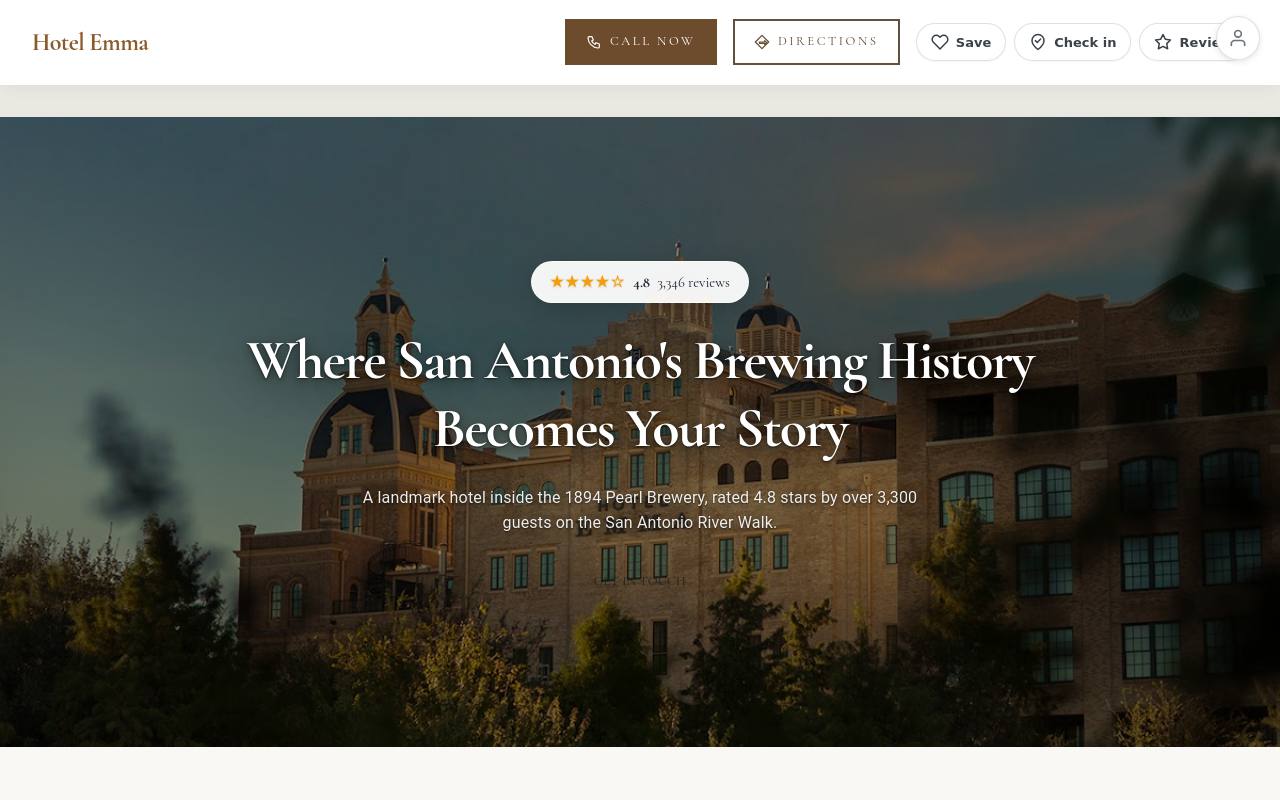Click the 3,346 reviews text
The image size is (1280, 800).
tap(693, 283)
